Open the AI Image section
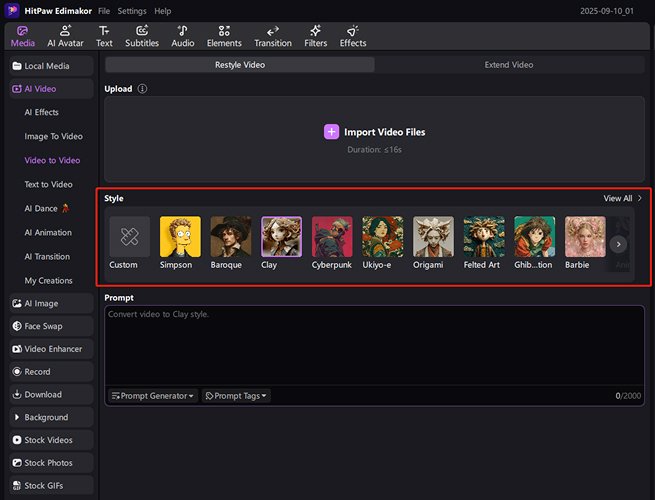 pos(51,303)
